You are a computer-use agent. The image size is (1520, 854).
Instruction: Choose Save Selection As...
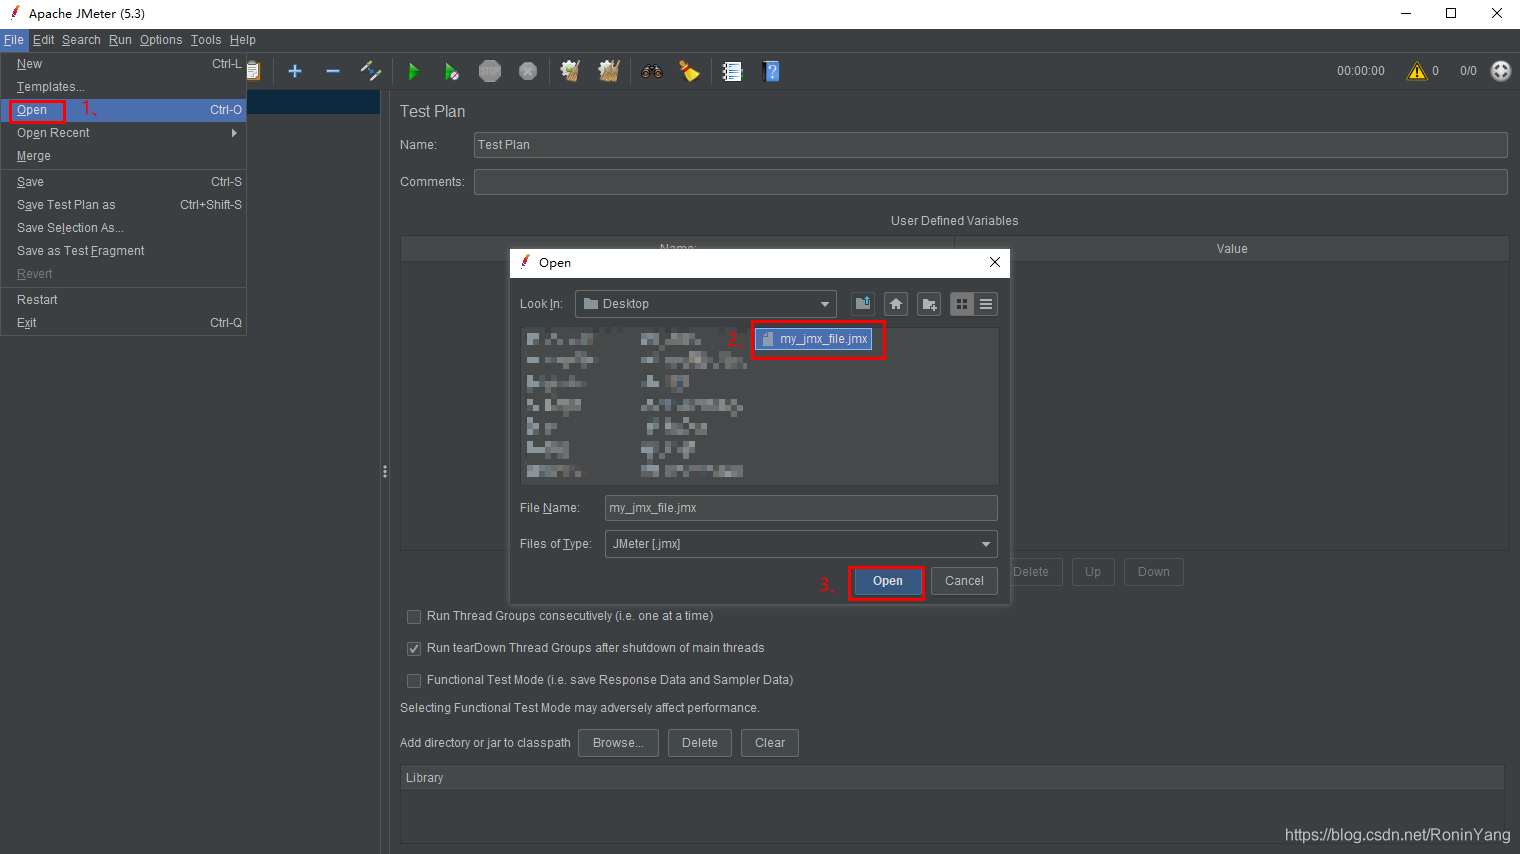(x=124, y=228)
